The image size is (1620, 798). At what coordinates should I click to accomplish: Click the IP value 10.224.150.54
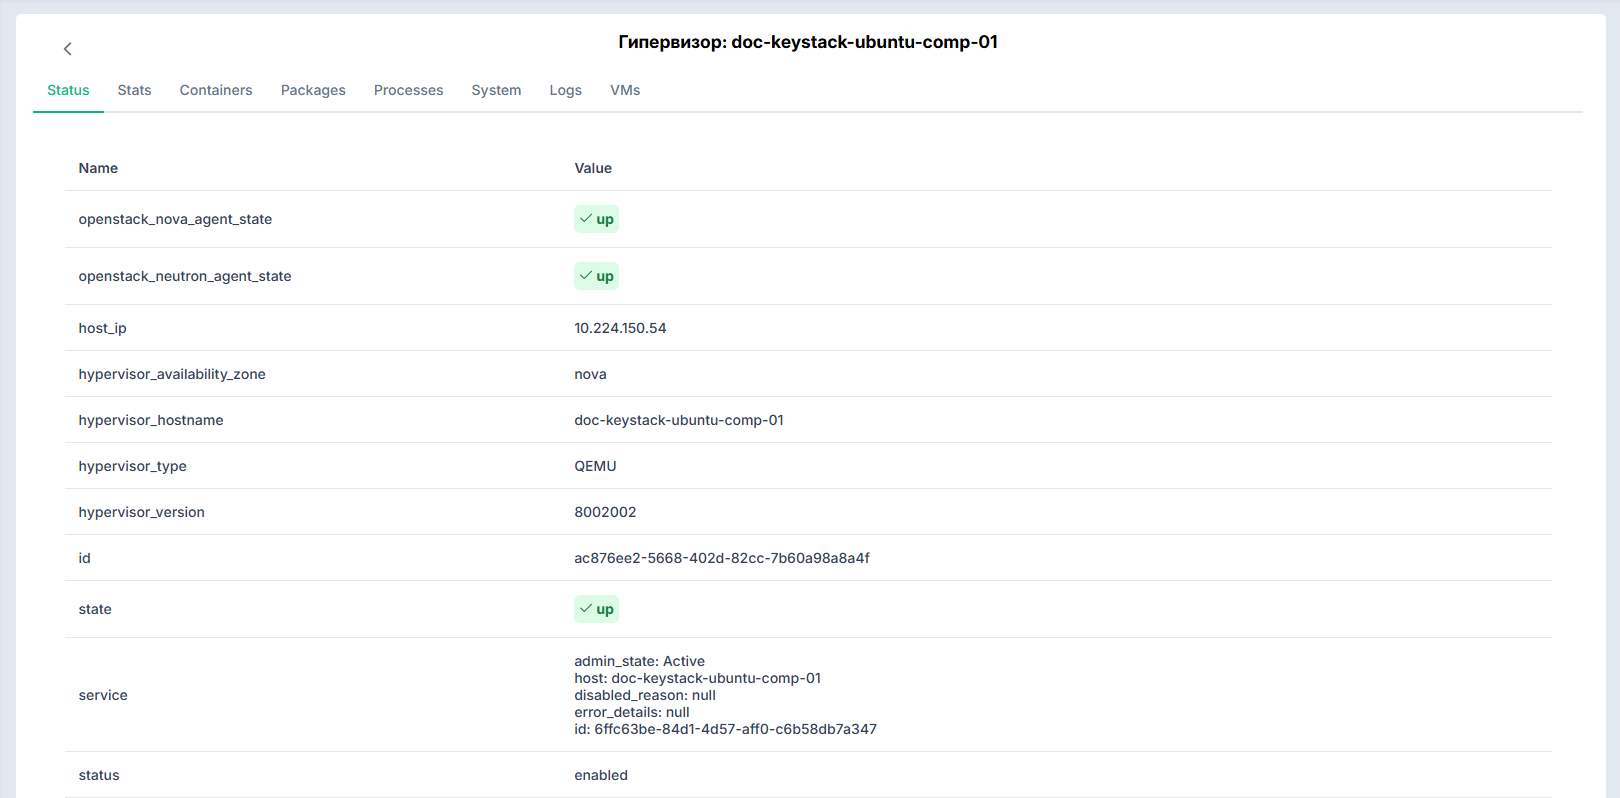coord(620,328)
